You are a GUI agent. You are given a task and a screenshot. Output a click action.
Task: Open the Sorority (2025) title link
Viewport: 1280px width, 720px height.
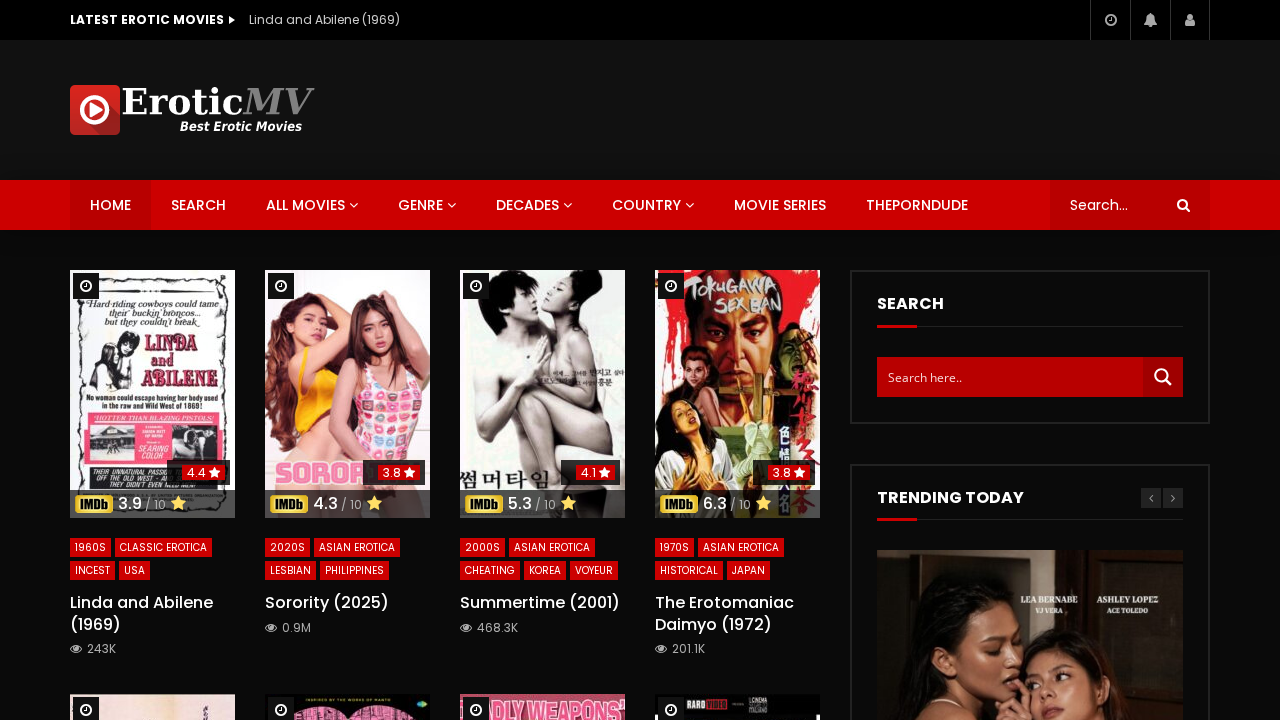coord(326,602)
